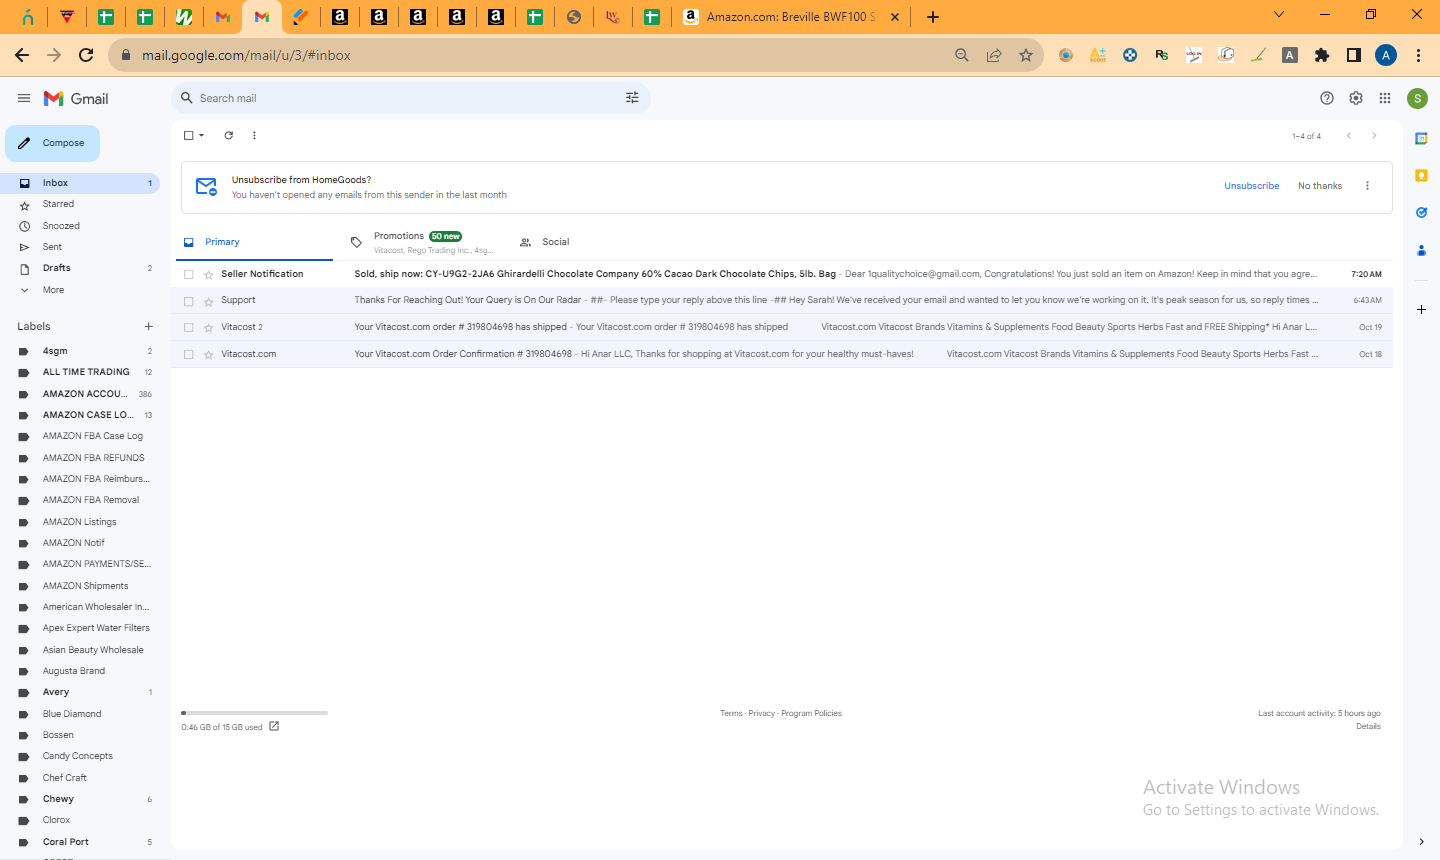
Task: Open the Chrome Extensions puzzle icon
Action: (1322, 55)
